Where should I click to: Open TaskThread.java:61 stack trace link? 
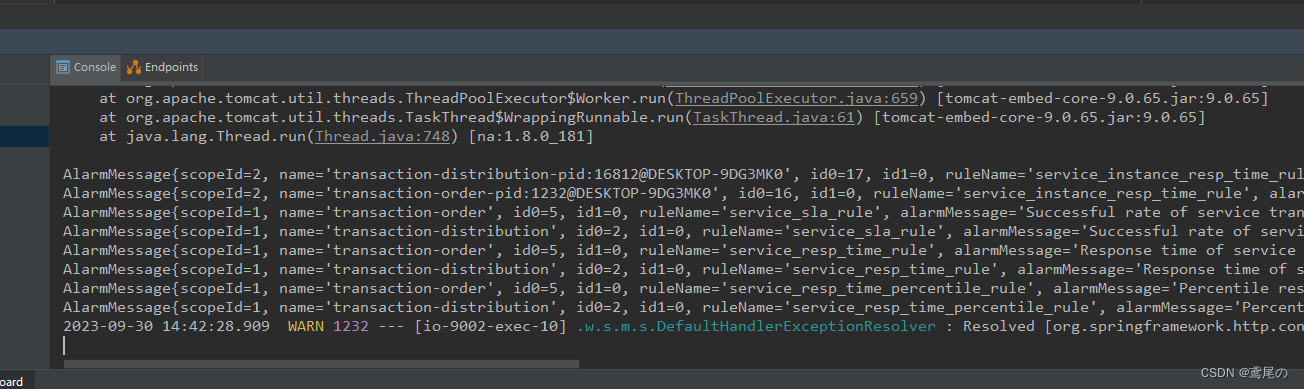point(774,118)
